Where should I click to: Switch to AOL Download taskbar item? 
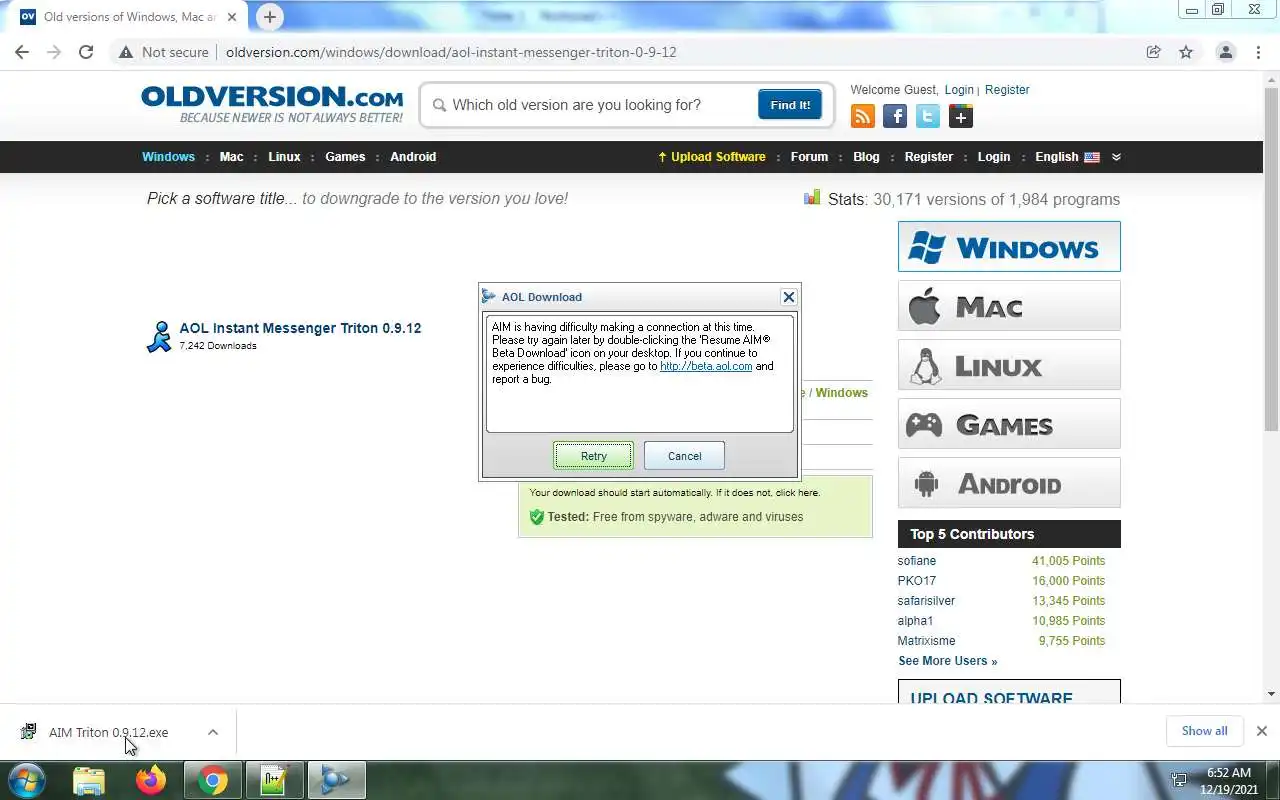[336, 780]
